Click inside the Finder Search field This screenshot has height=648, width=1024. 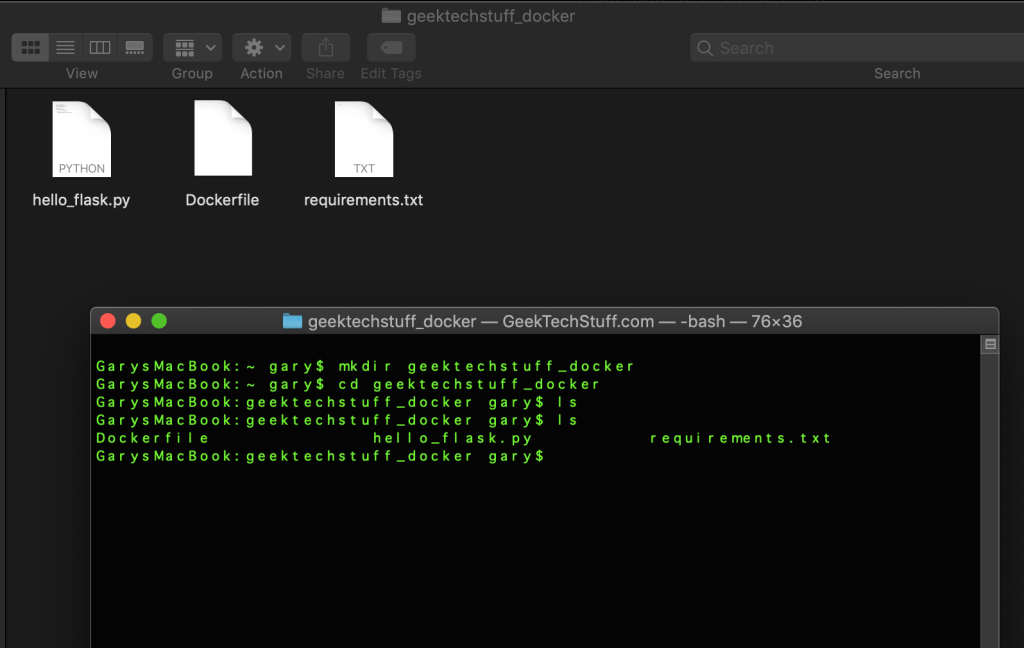(850, 48)
